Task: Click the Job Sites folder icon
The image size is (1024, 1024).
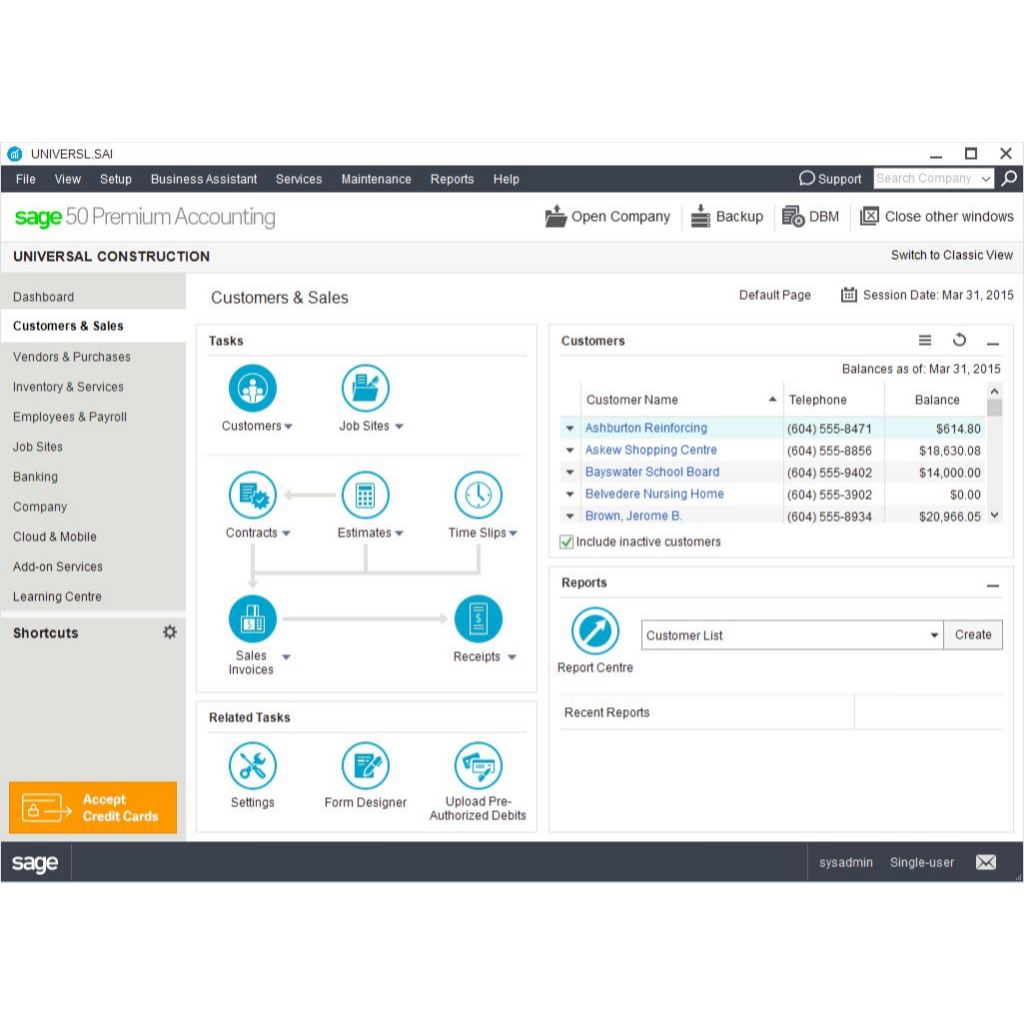Action: click(x=365, y=388)
